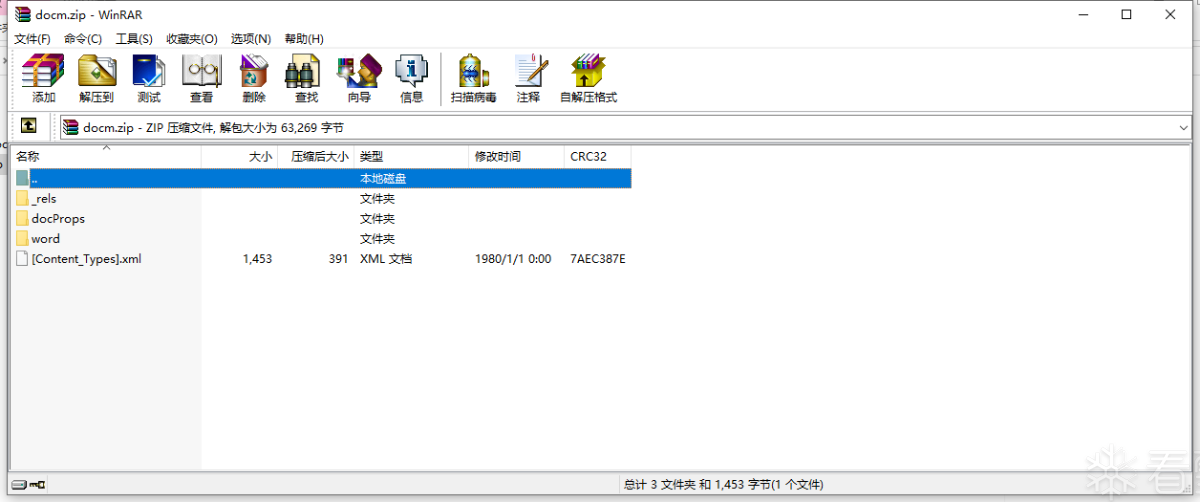Click the [Content_Types].xml file icon

[x=22, y=258]
